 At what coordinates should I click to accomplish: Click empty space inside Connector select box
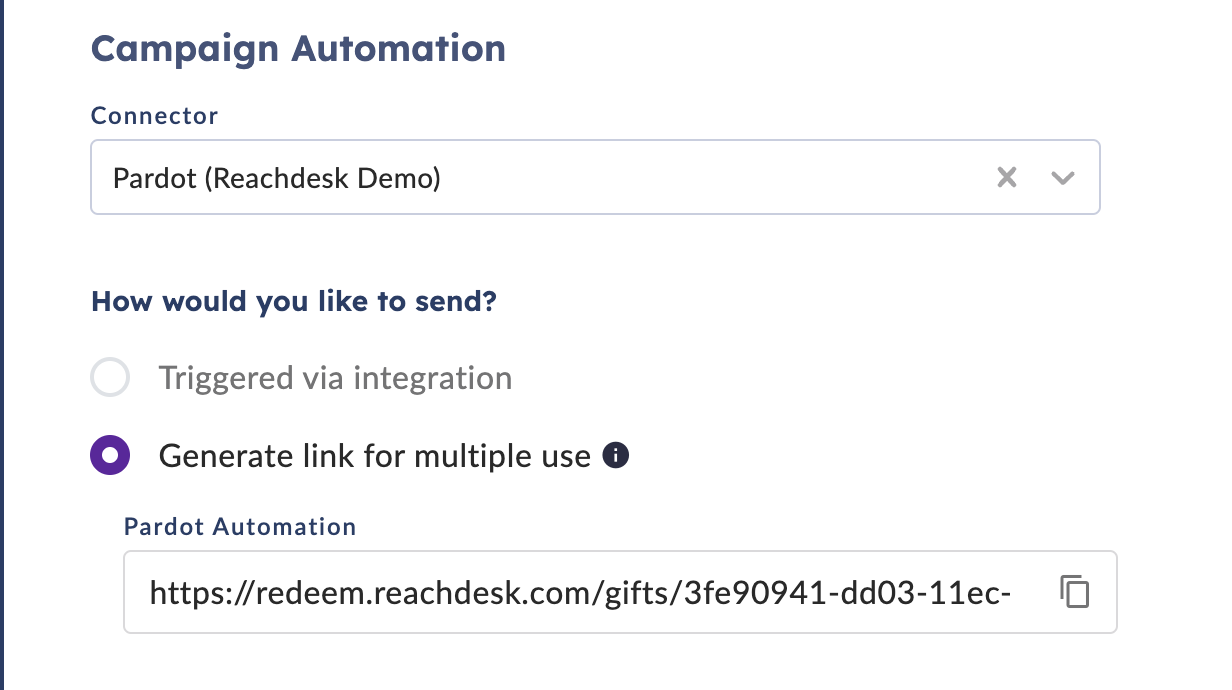(x=715, y=178)
